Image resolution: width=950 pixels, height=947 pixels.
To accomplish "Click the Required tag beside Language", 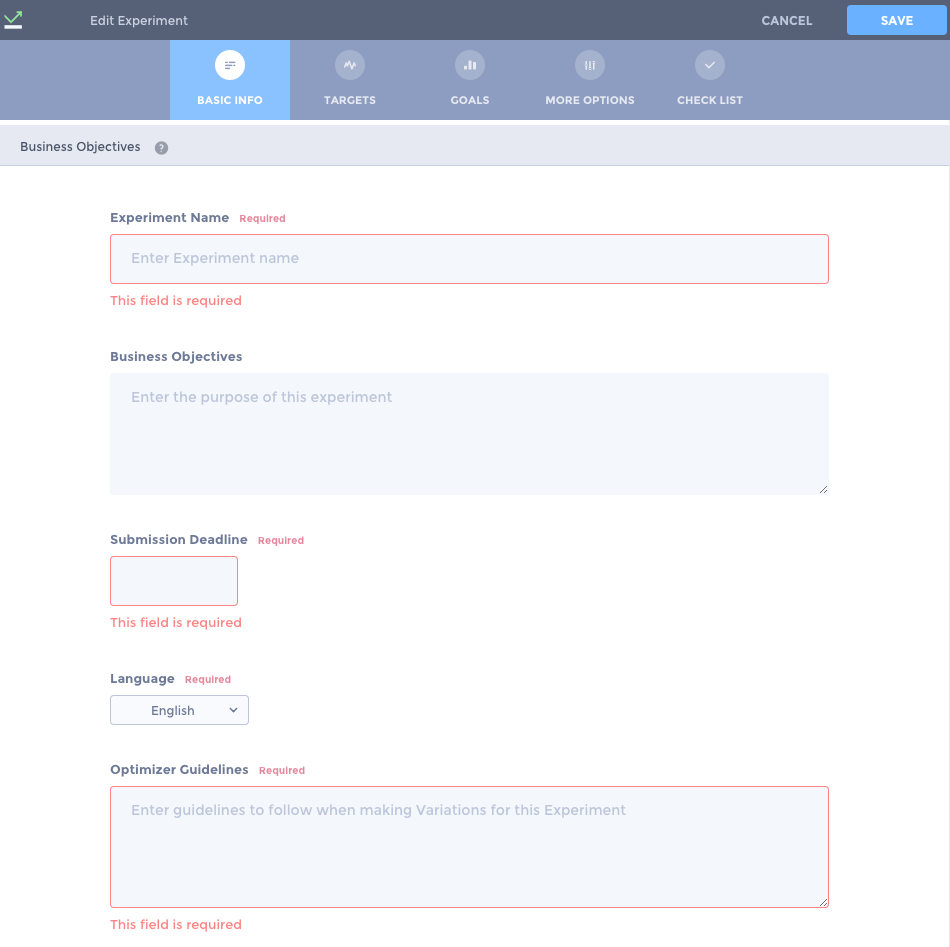I will pos(208,680).
